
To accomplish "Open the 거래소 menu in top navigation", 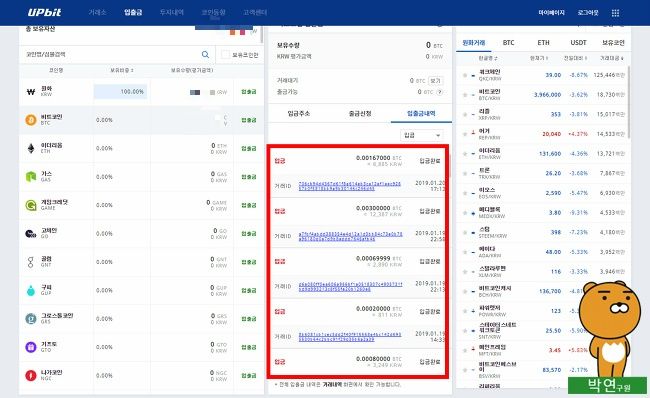I will (x=97, y=12).
